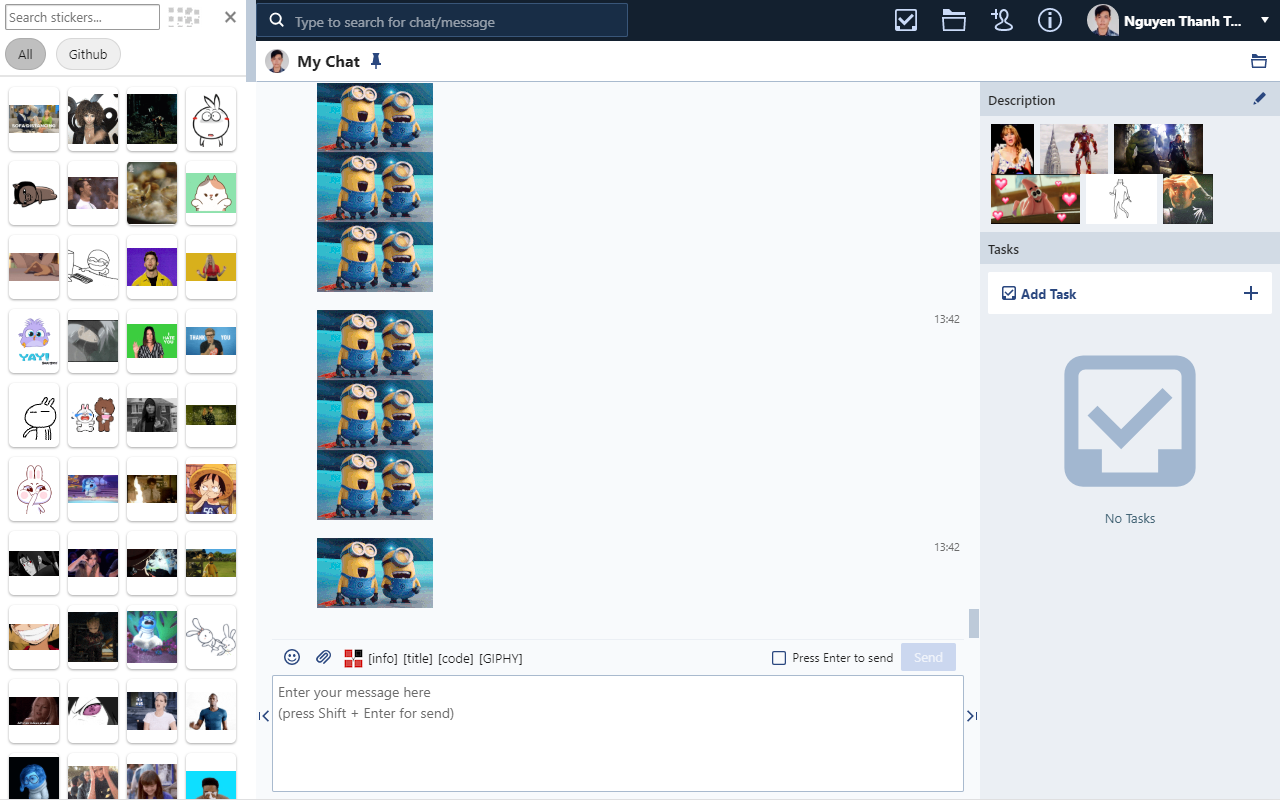1280x800 pixels.
Task: Click the chat message vertical scrollbar
Action: pos(974,623)
